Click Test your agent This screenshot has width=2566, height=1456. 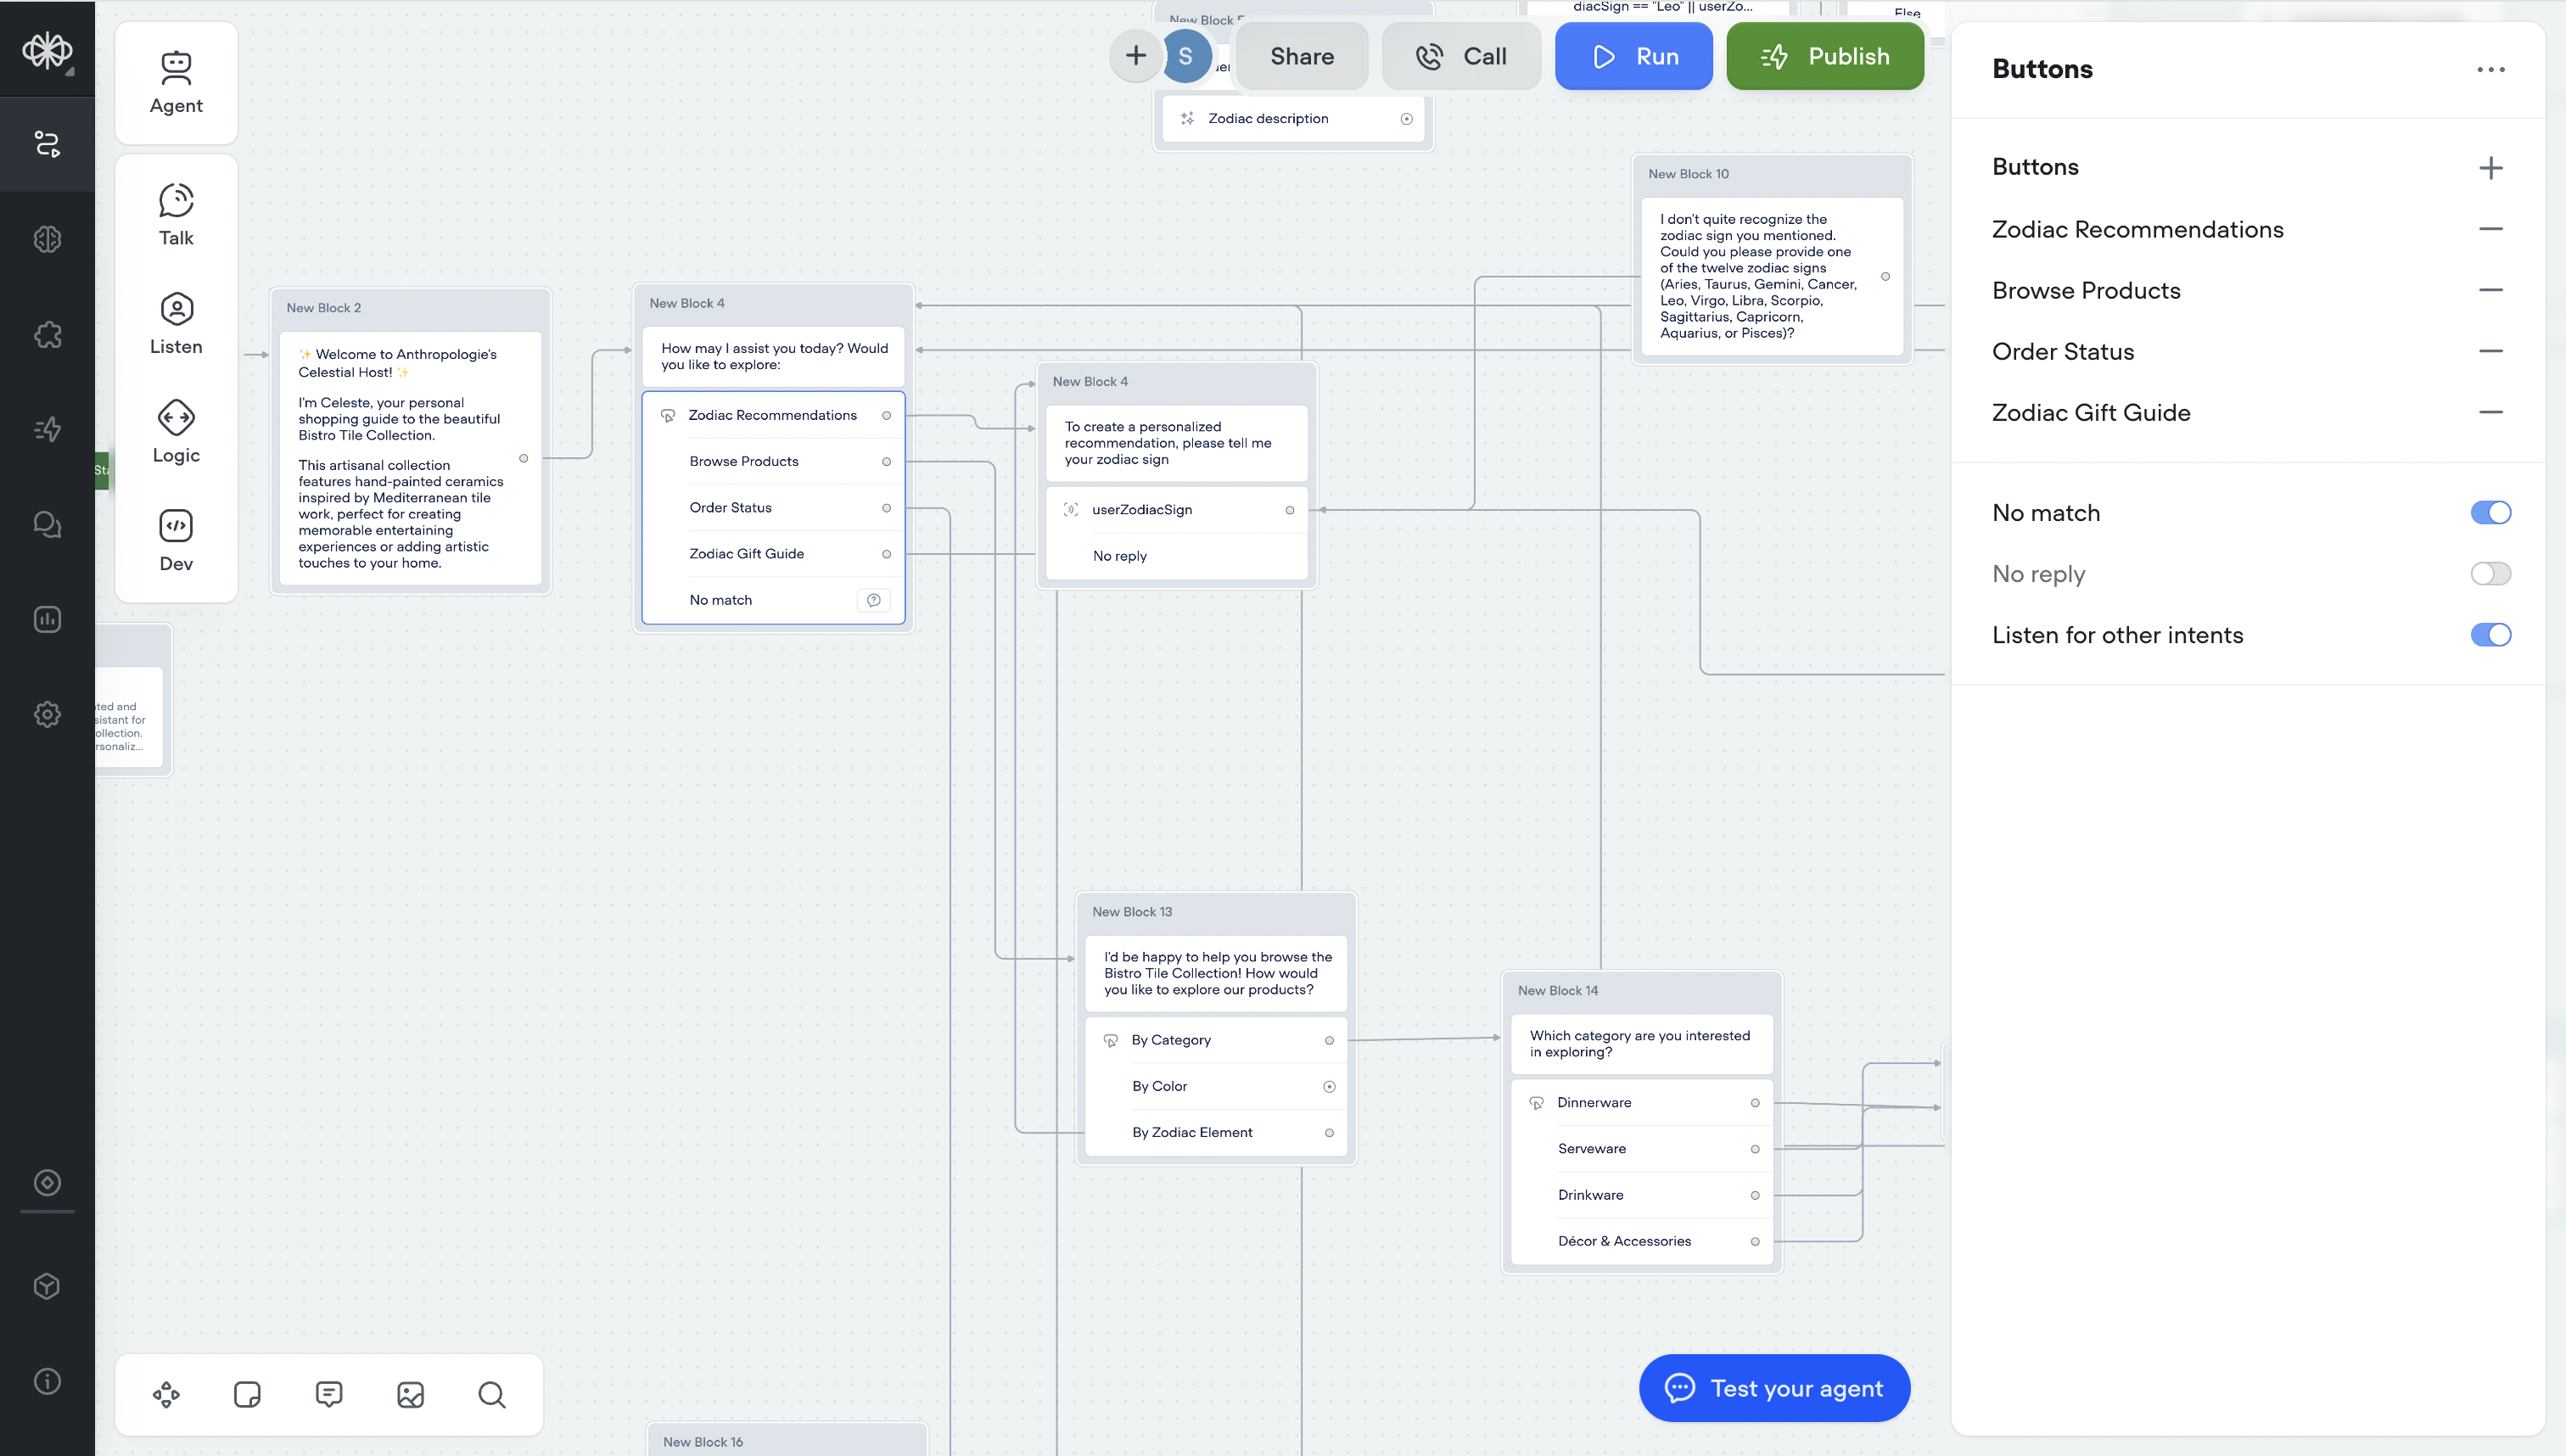coord(1774,1387)
